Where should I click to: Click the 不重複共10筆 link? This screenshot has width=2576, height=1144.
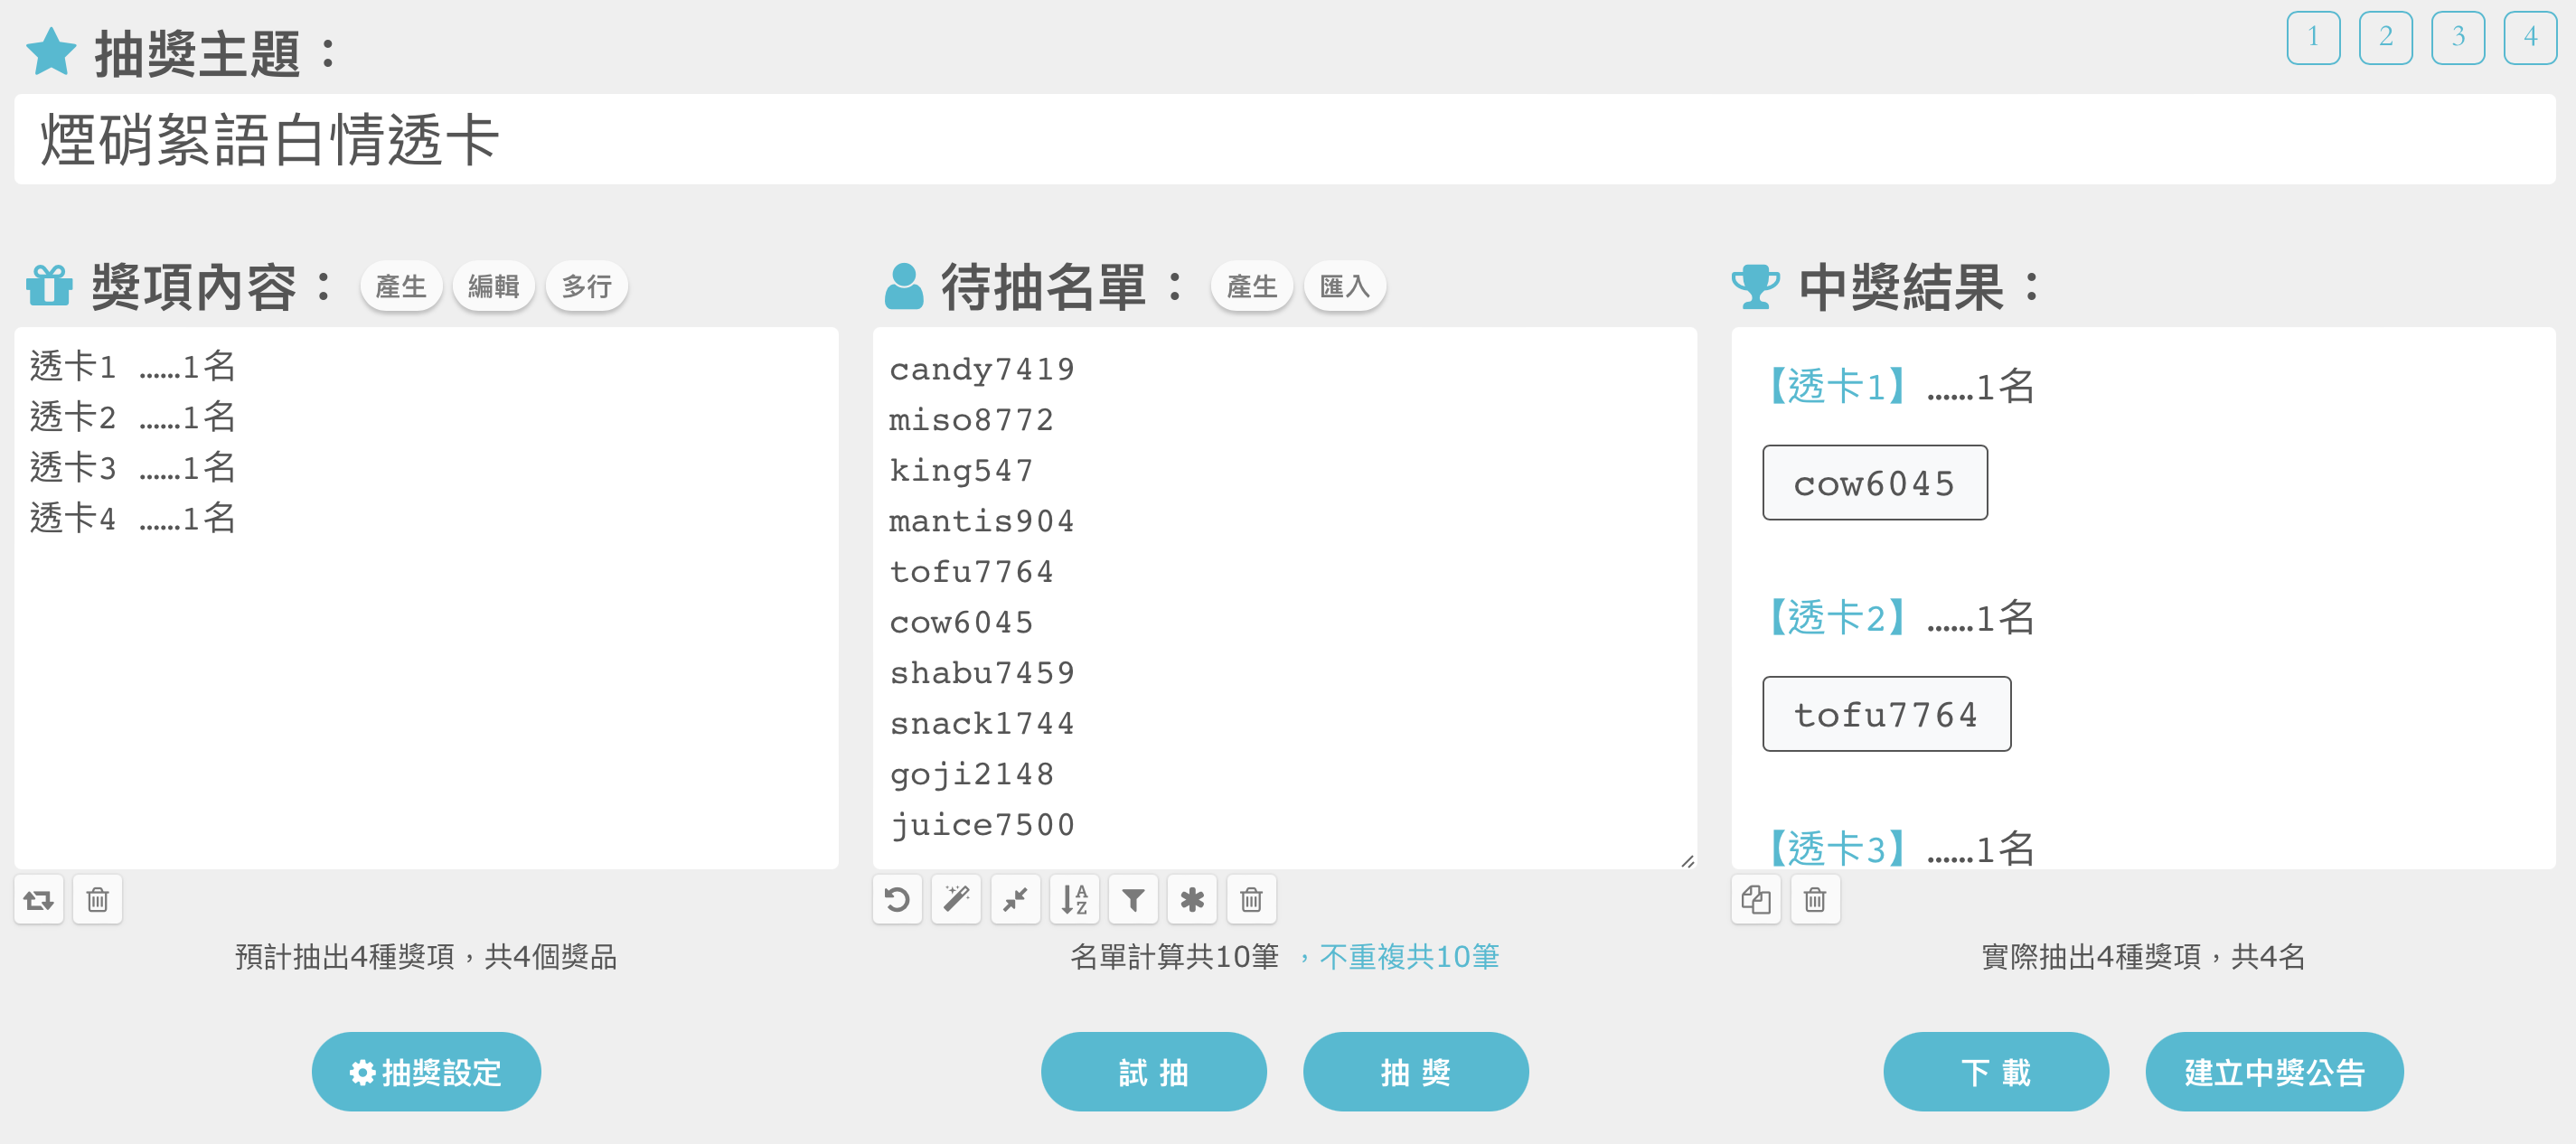1409,957
